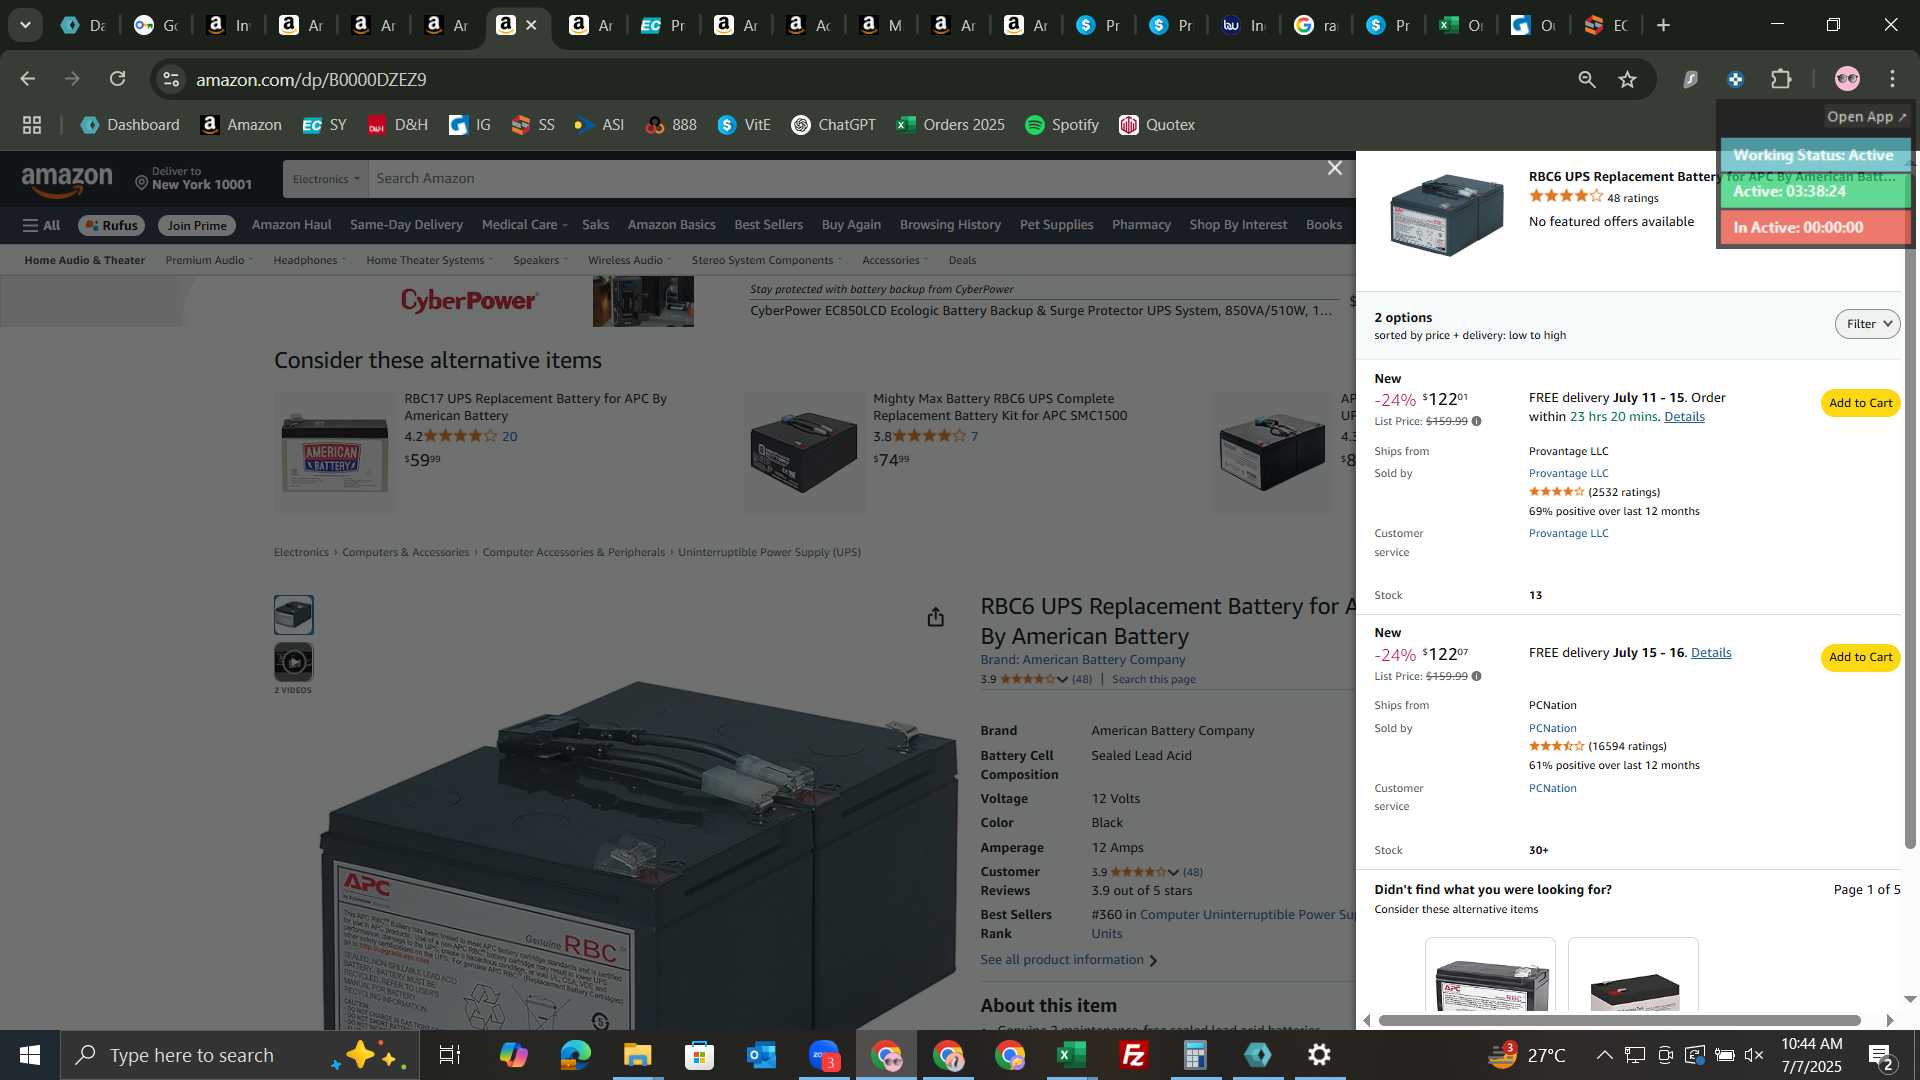Open the Orders 2025 bookmark
Screen dimensions: 1920x1080
(951, 125)
